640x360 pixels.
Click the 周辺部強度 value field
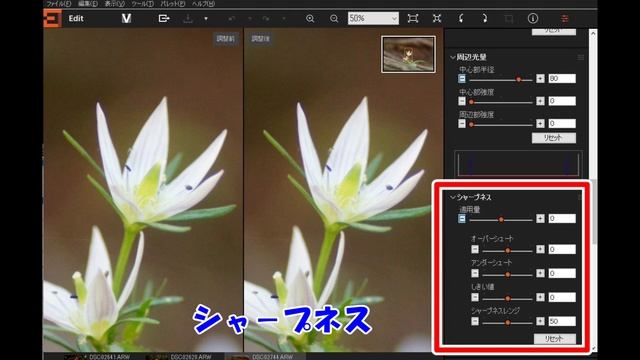click(x=562, y=123)
